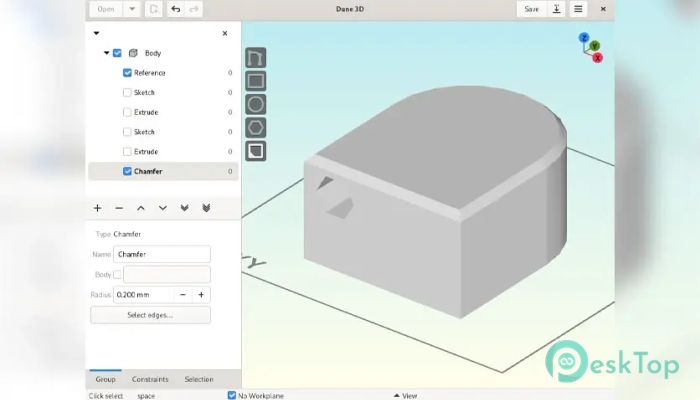Click the Select edges button
Image resolution: width=700 pixels, height=400 pixels.
[x=150, y=315]
